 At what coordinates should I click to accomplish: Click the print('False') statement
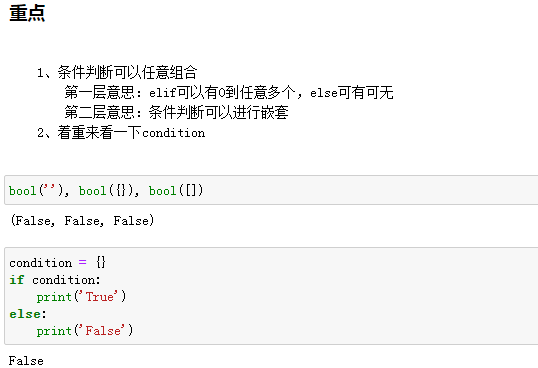tap(85, 331)
